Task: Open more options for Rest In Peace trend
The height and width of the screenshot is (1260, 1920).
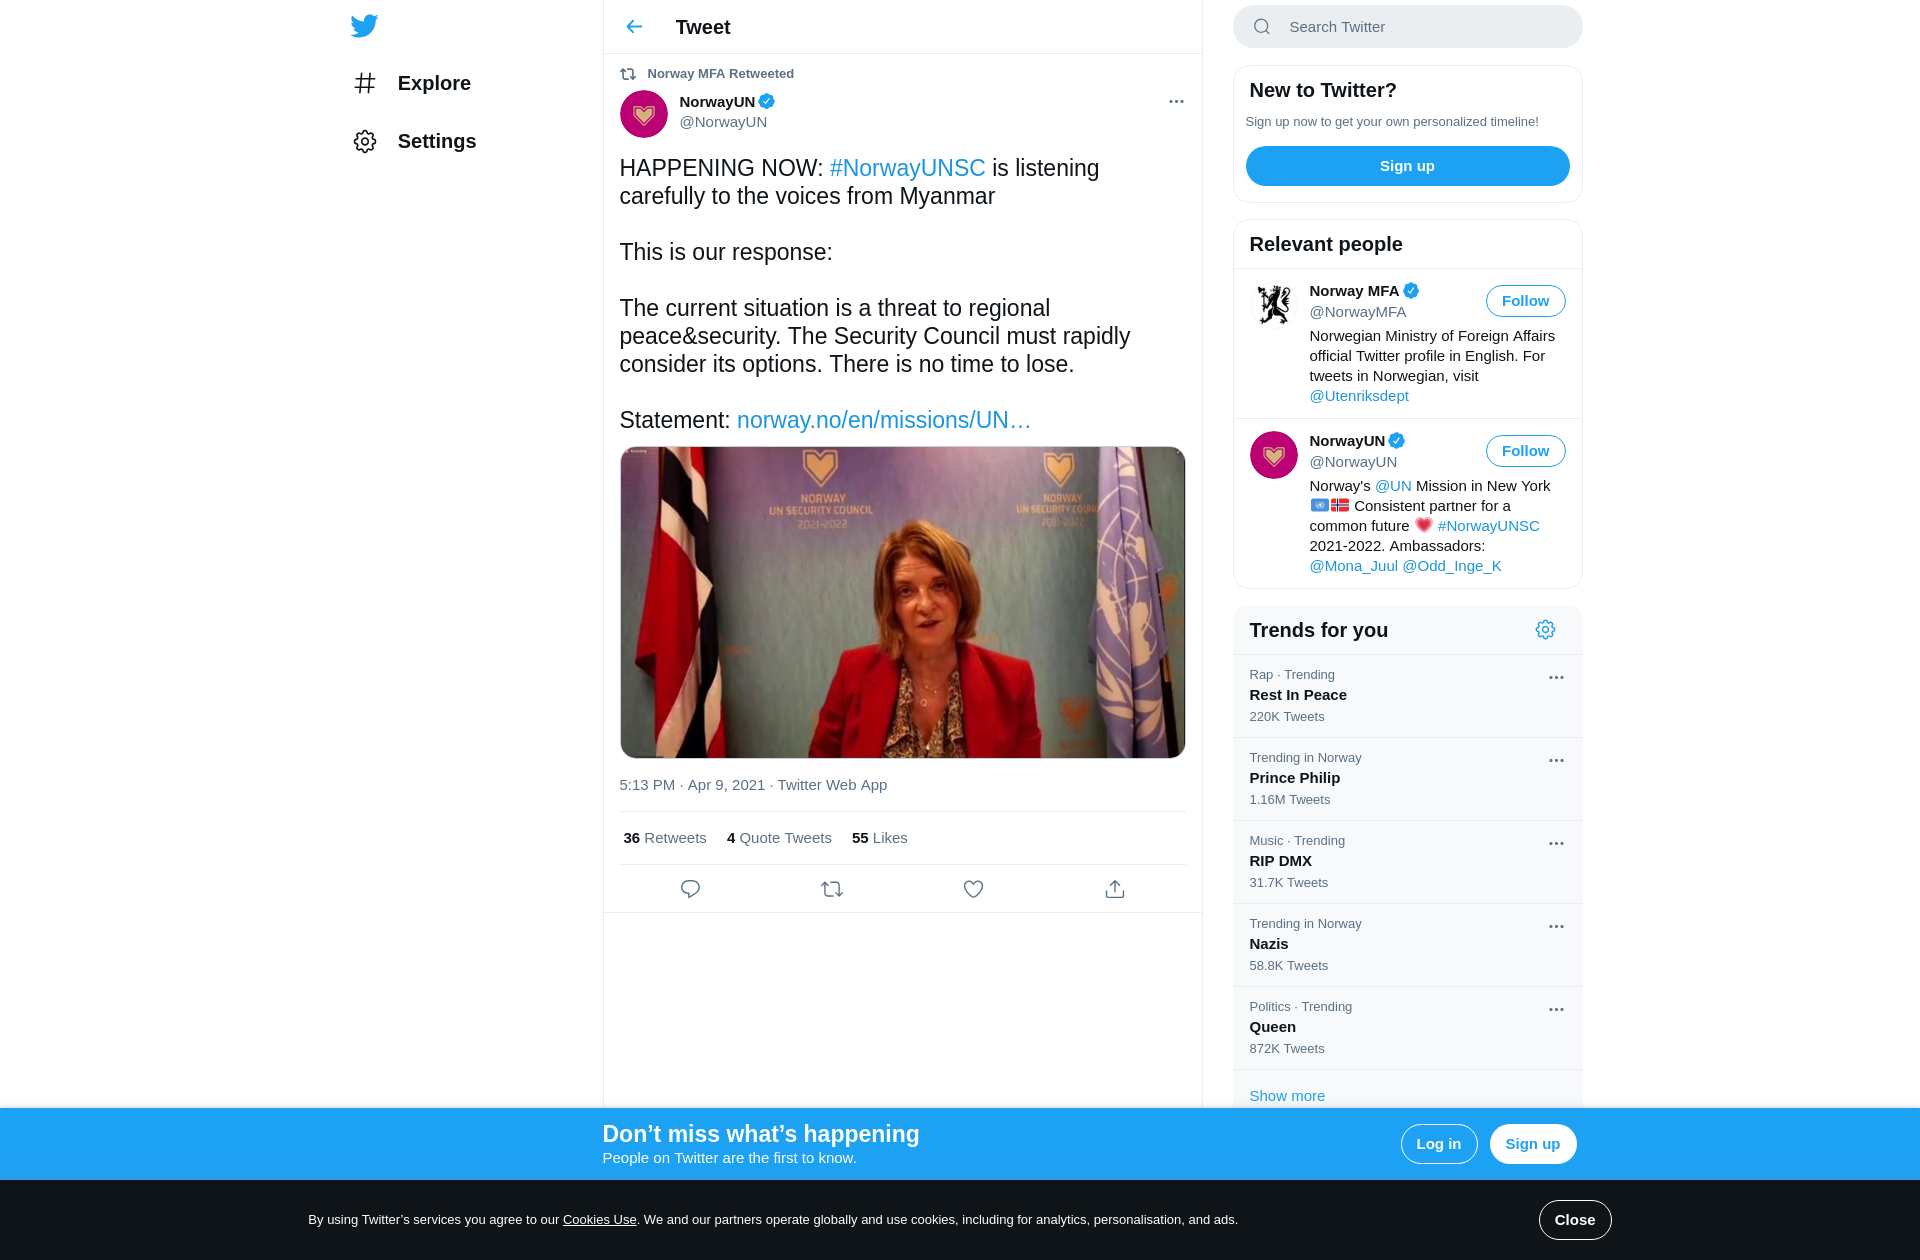Action: click(x=1556, y=678)
